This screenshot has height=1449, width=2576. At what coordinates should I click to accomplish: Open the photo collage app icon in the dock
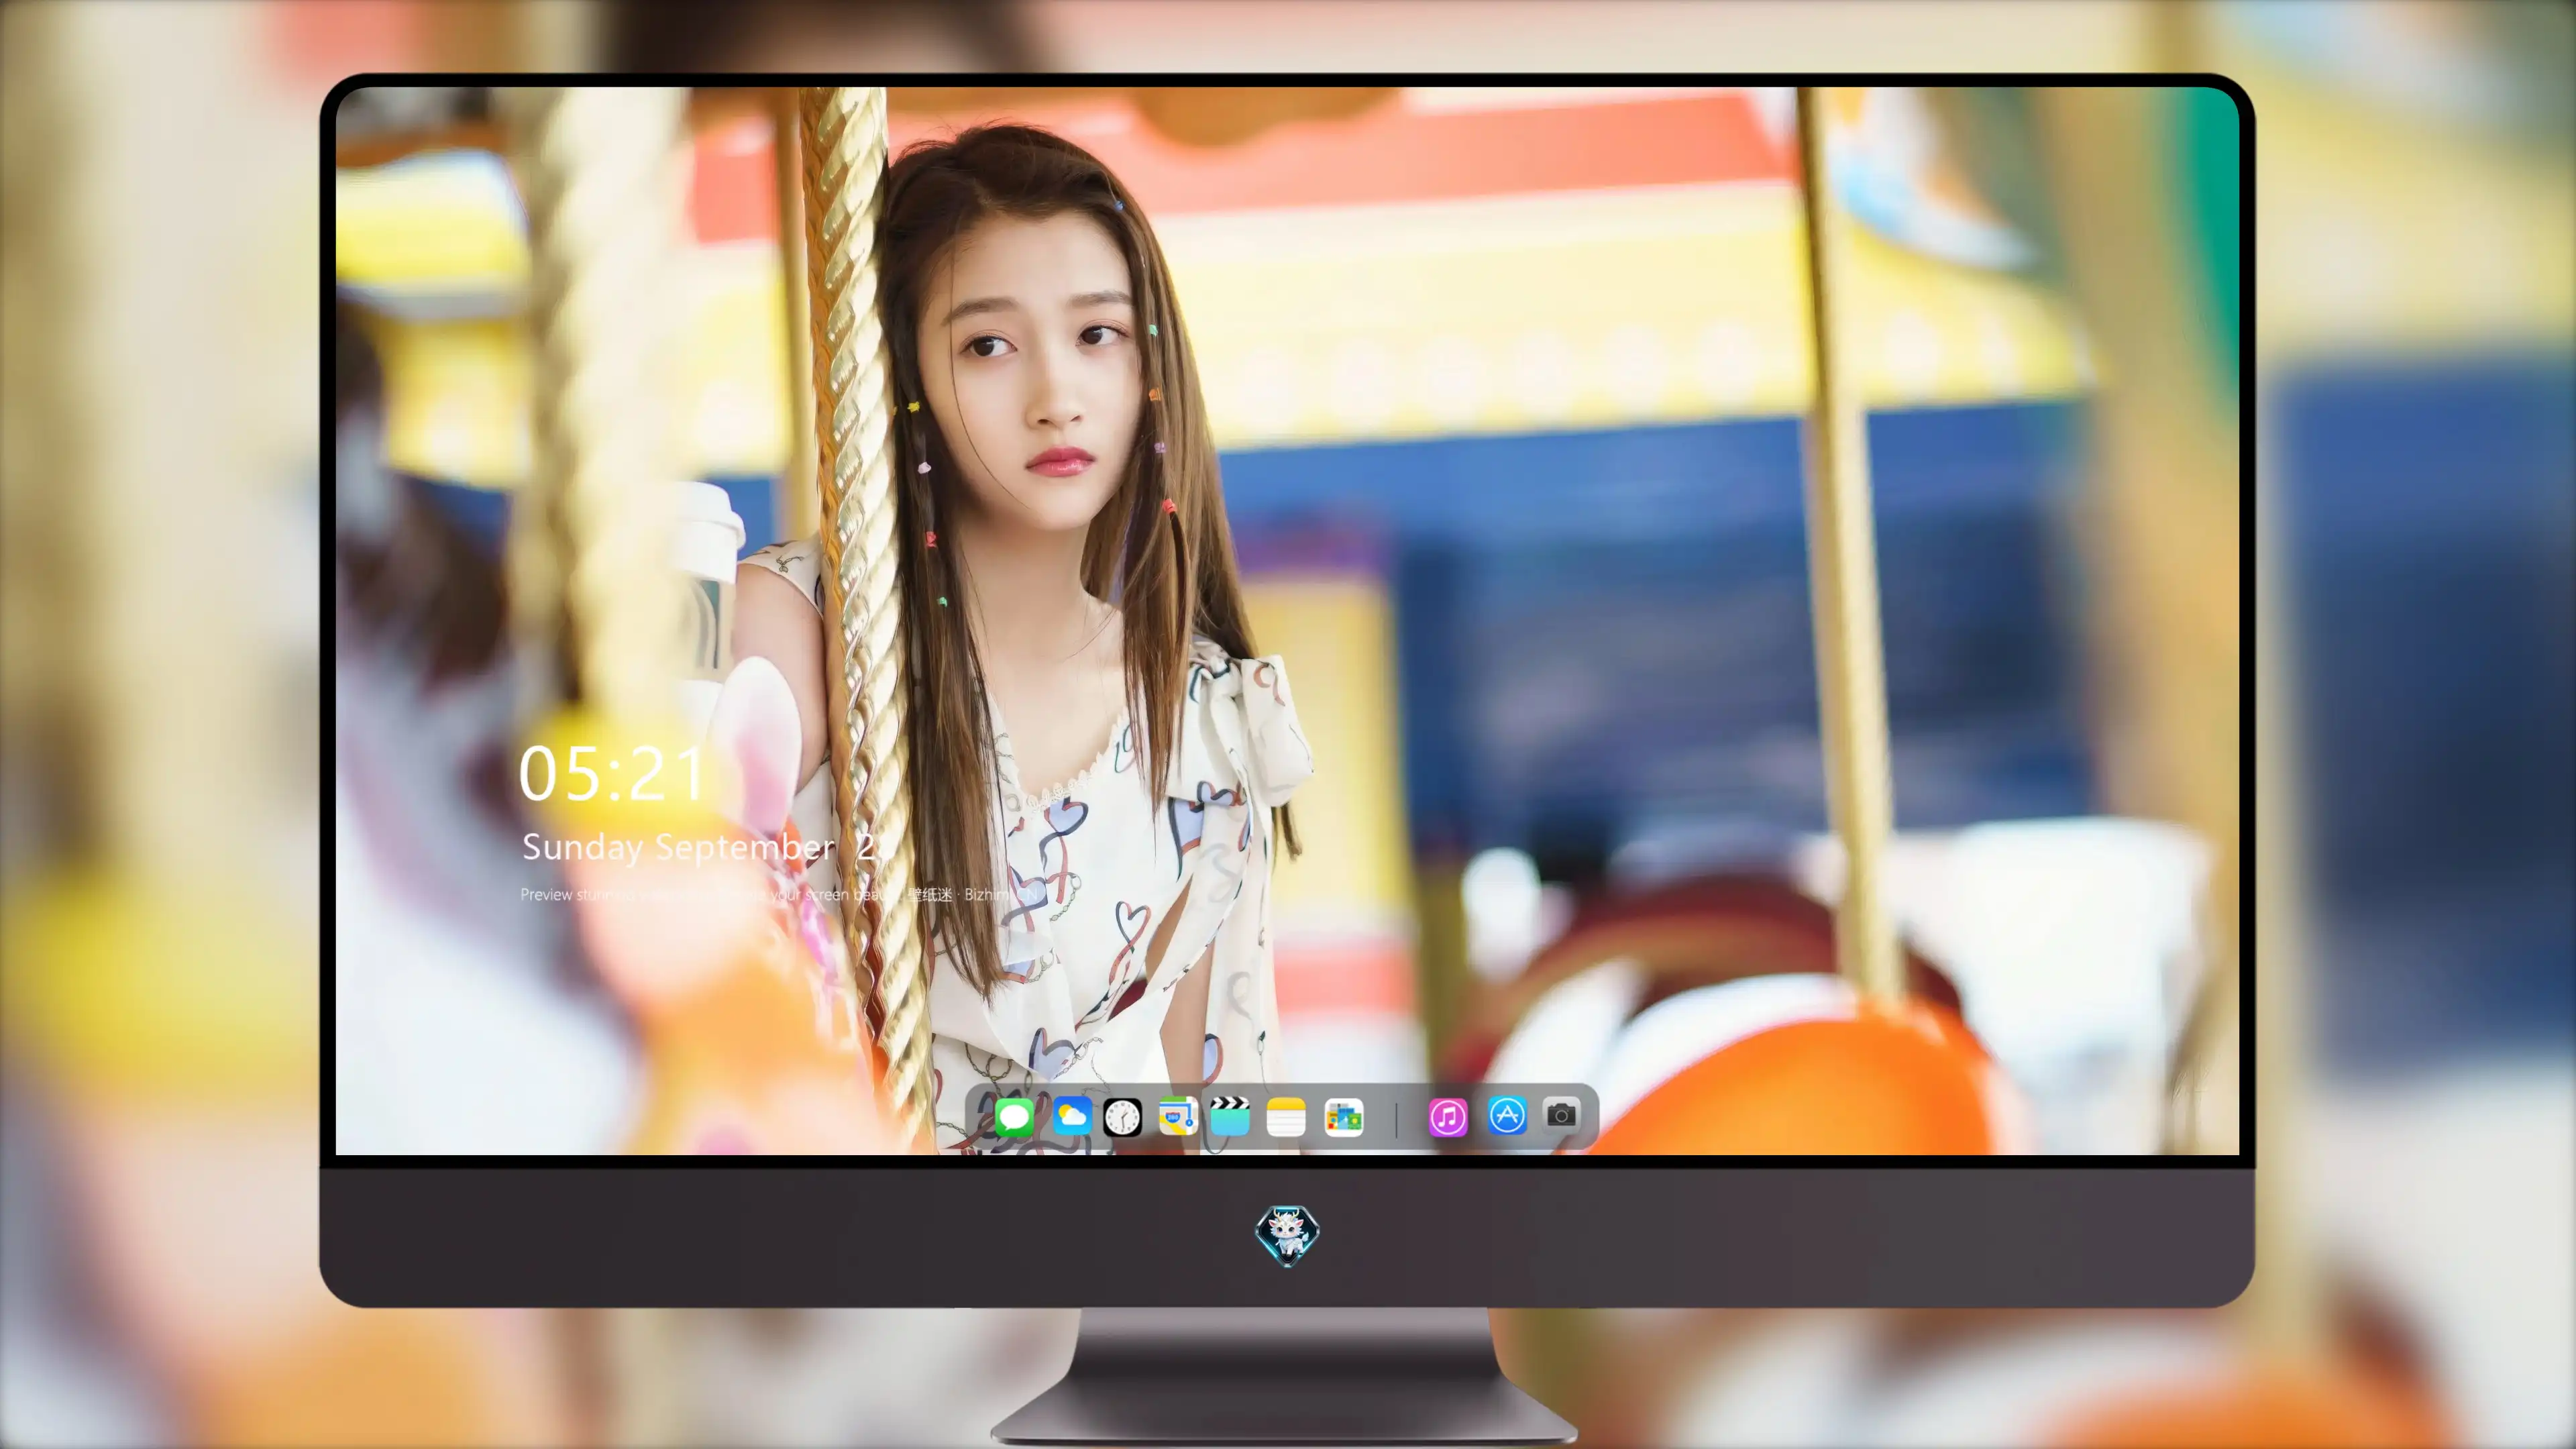pyautogui.click(x=1343, y=1117)
